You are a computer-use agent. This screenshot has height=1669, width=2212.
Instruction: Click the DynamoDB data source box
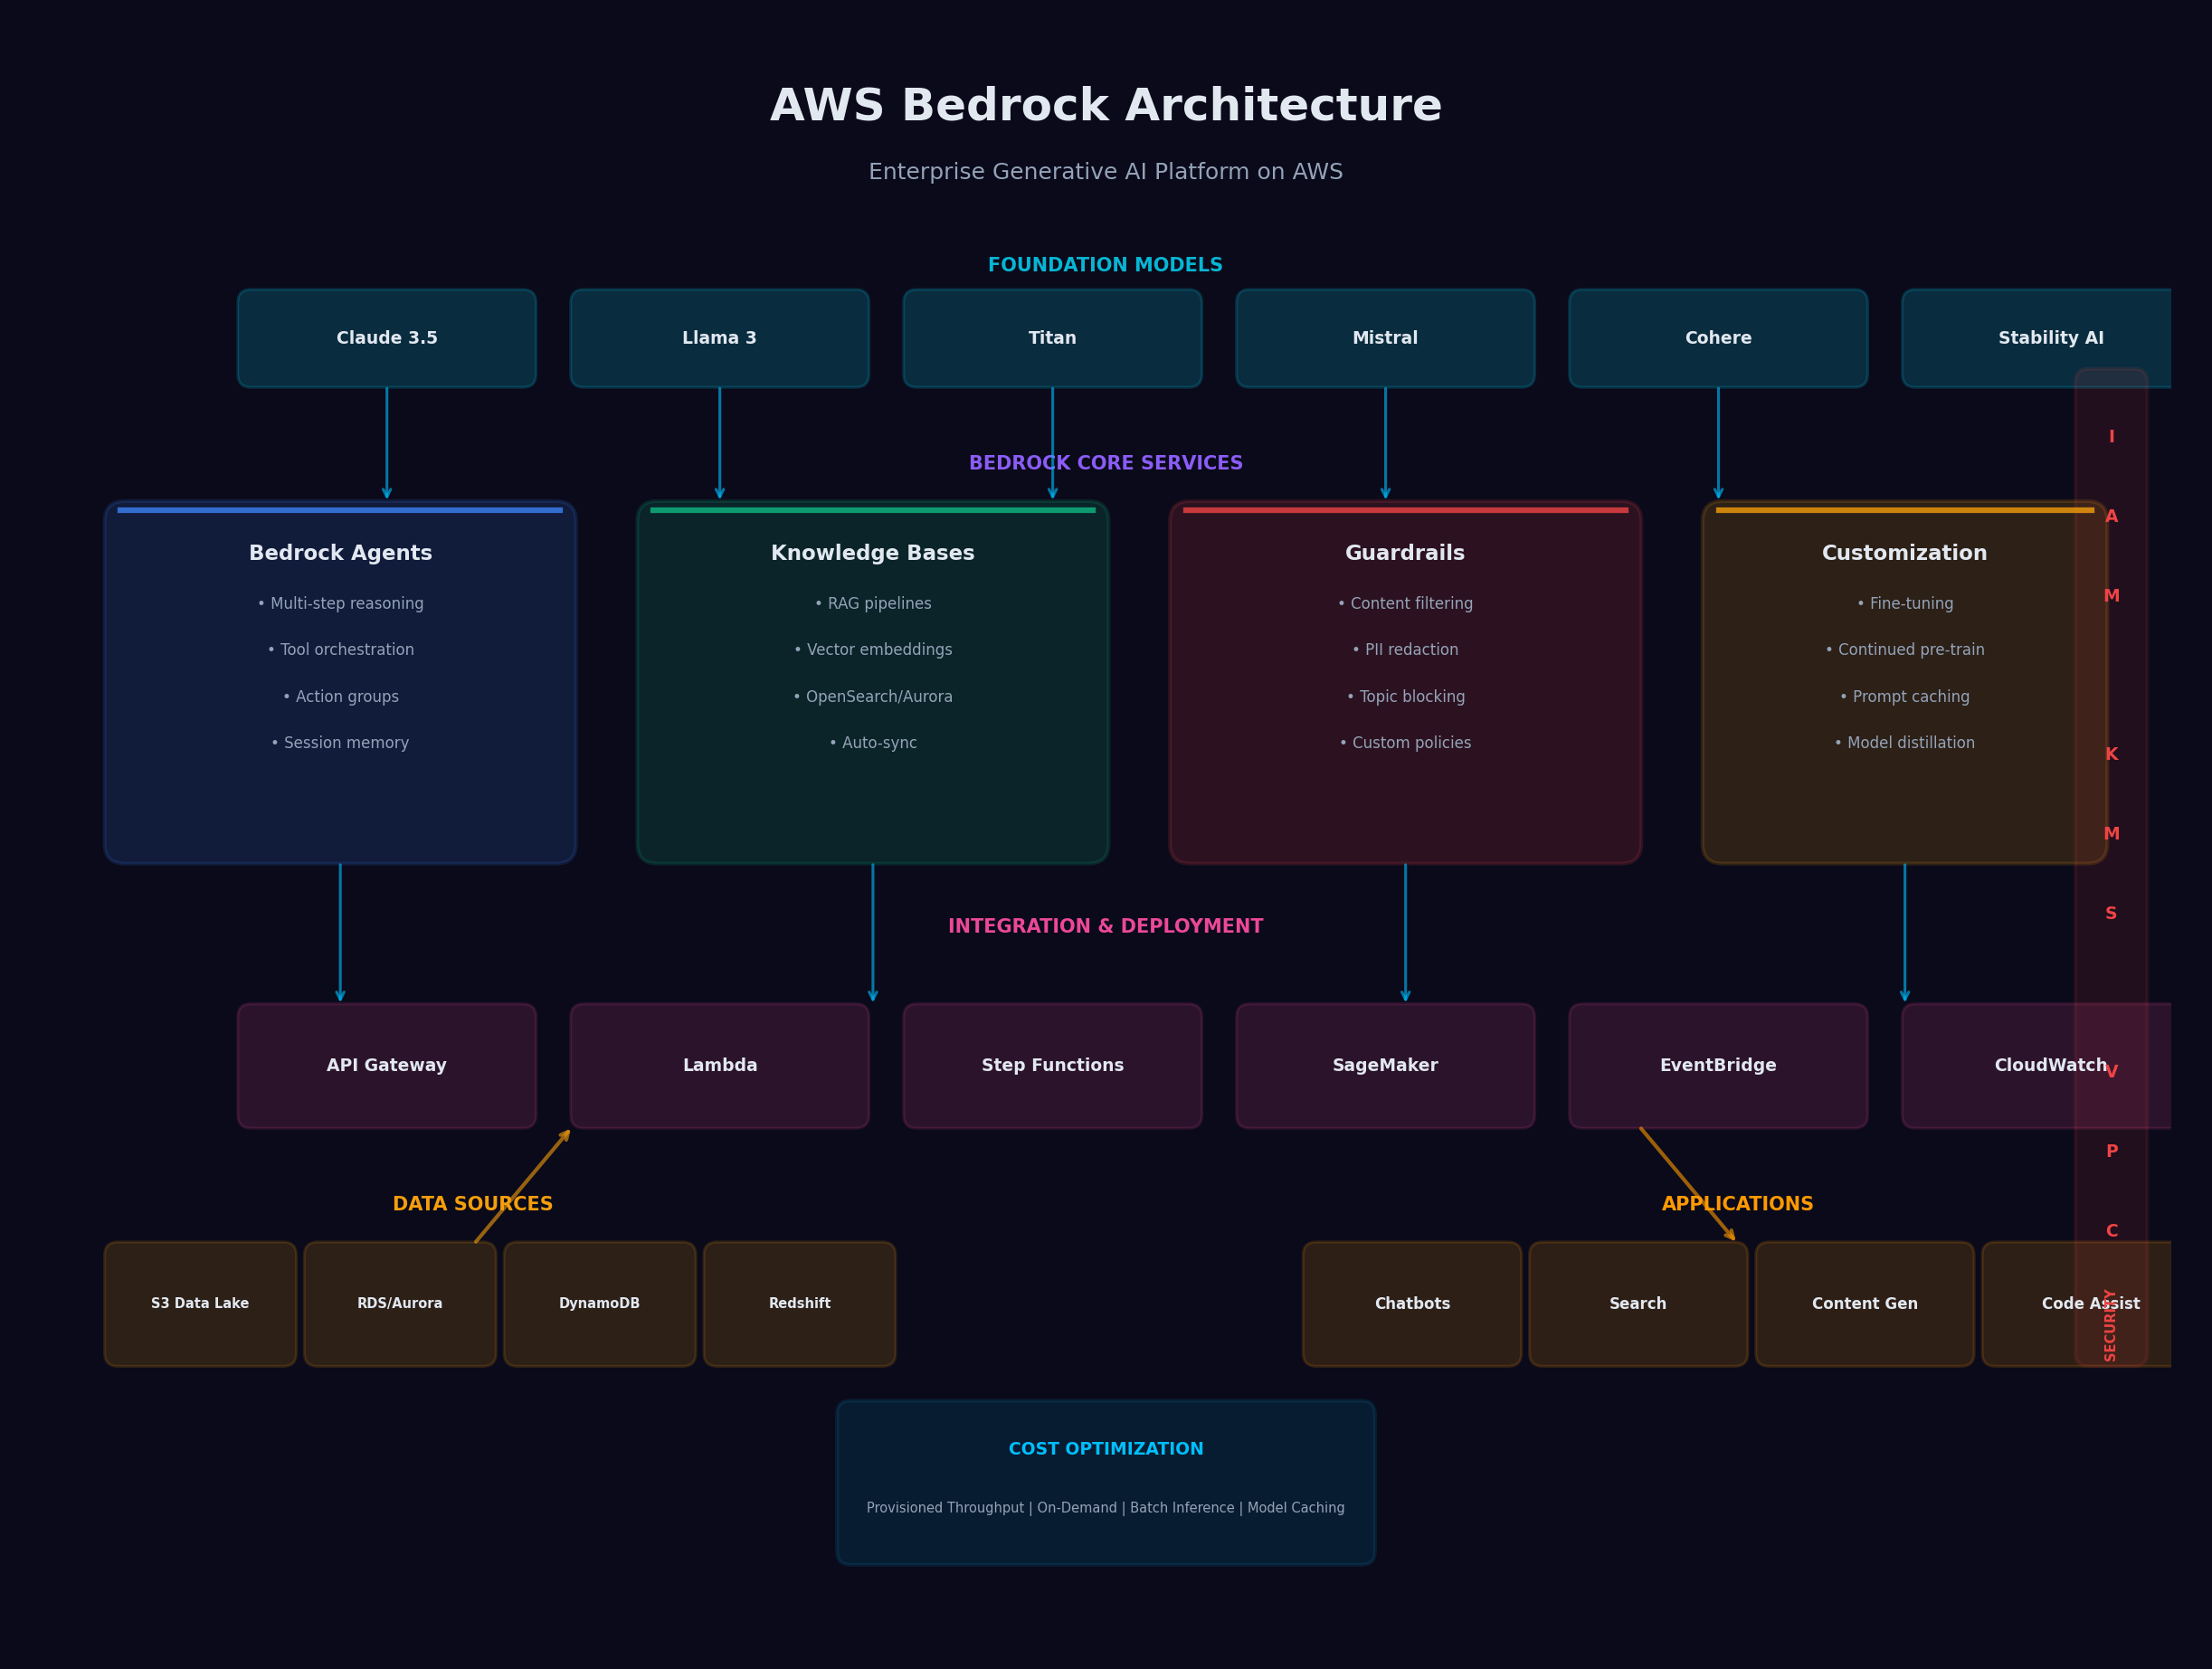[599, 1303]
